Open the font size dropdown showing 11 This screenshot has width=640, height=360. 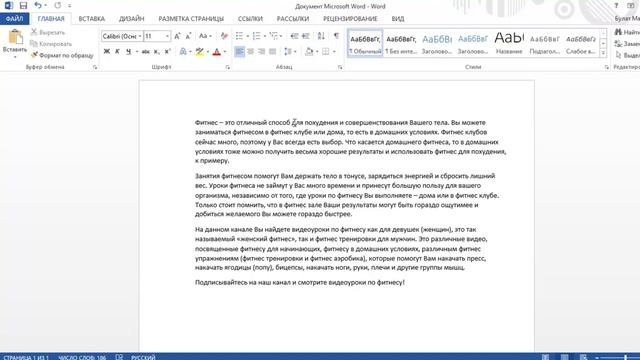167,36
